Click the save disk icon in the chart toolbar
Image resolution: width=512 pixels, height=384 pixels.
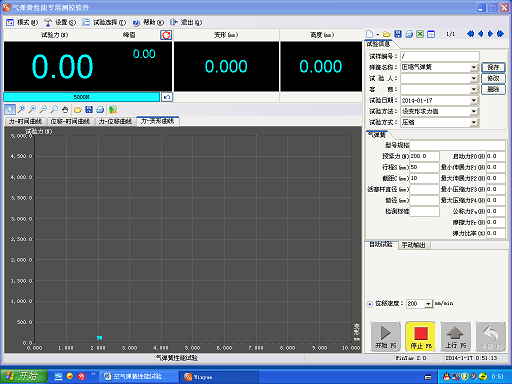pos(89,109)
